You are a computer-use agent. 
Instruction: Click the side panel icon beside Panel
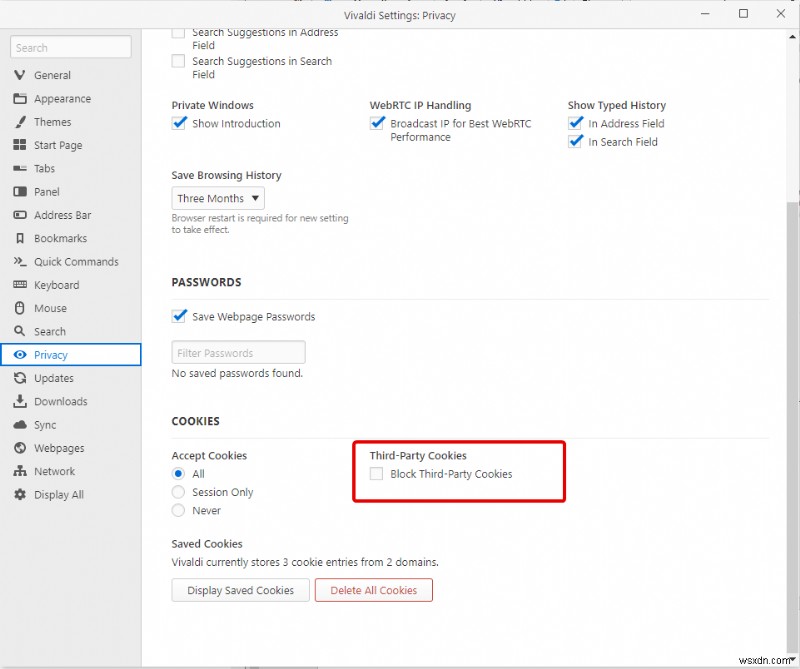click(x=20, y=192)
